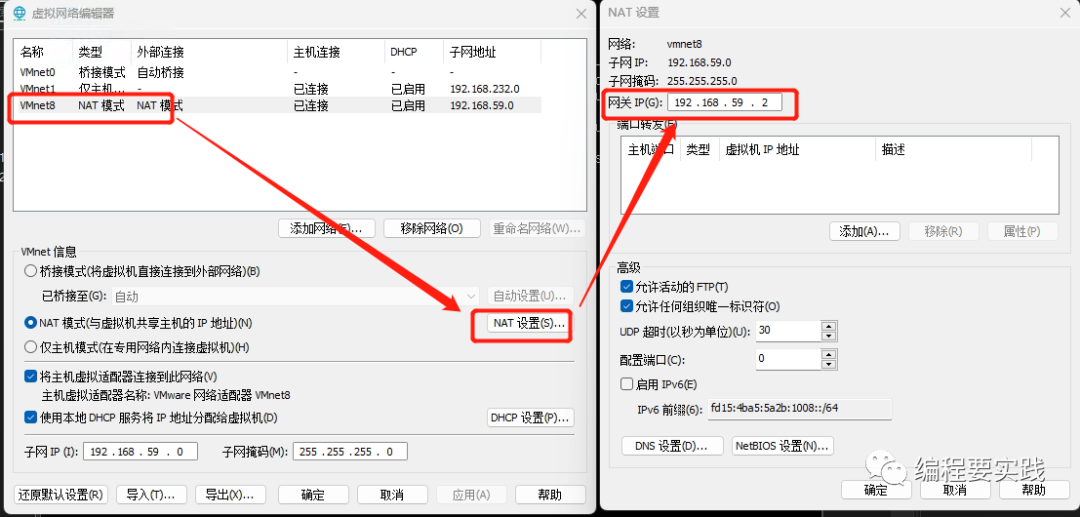Toggle 使用本地 DHCP 服务 checkbox

pyautogui.click(x=30, y=417)
